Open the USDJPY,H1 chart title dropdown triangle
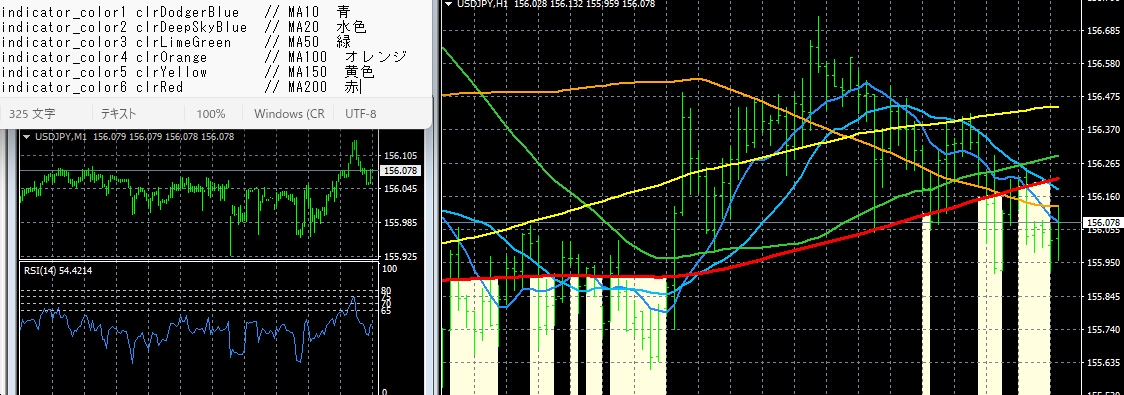The height and width of the screenshot is (395, 1124). click(x=449, y=4)
